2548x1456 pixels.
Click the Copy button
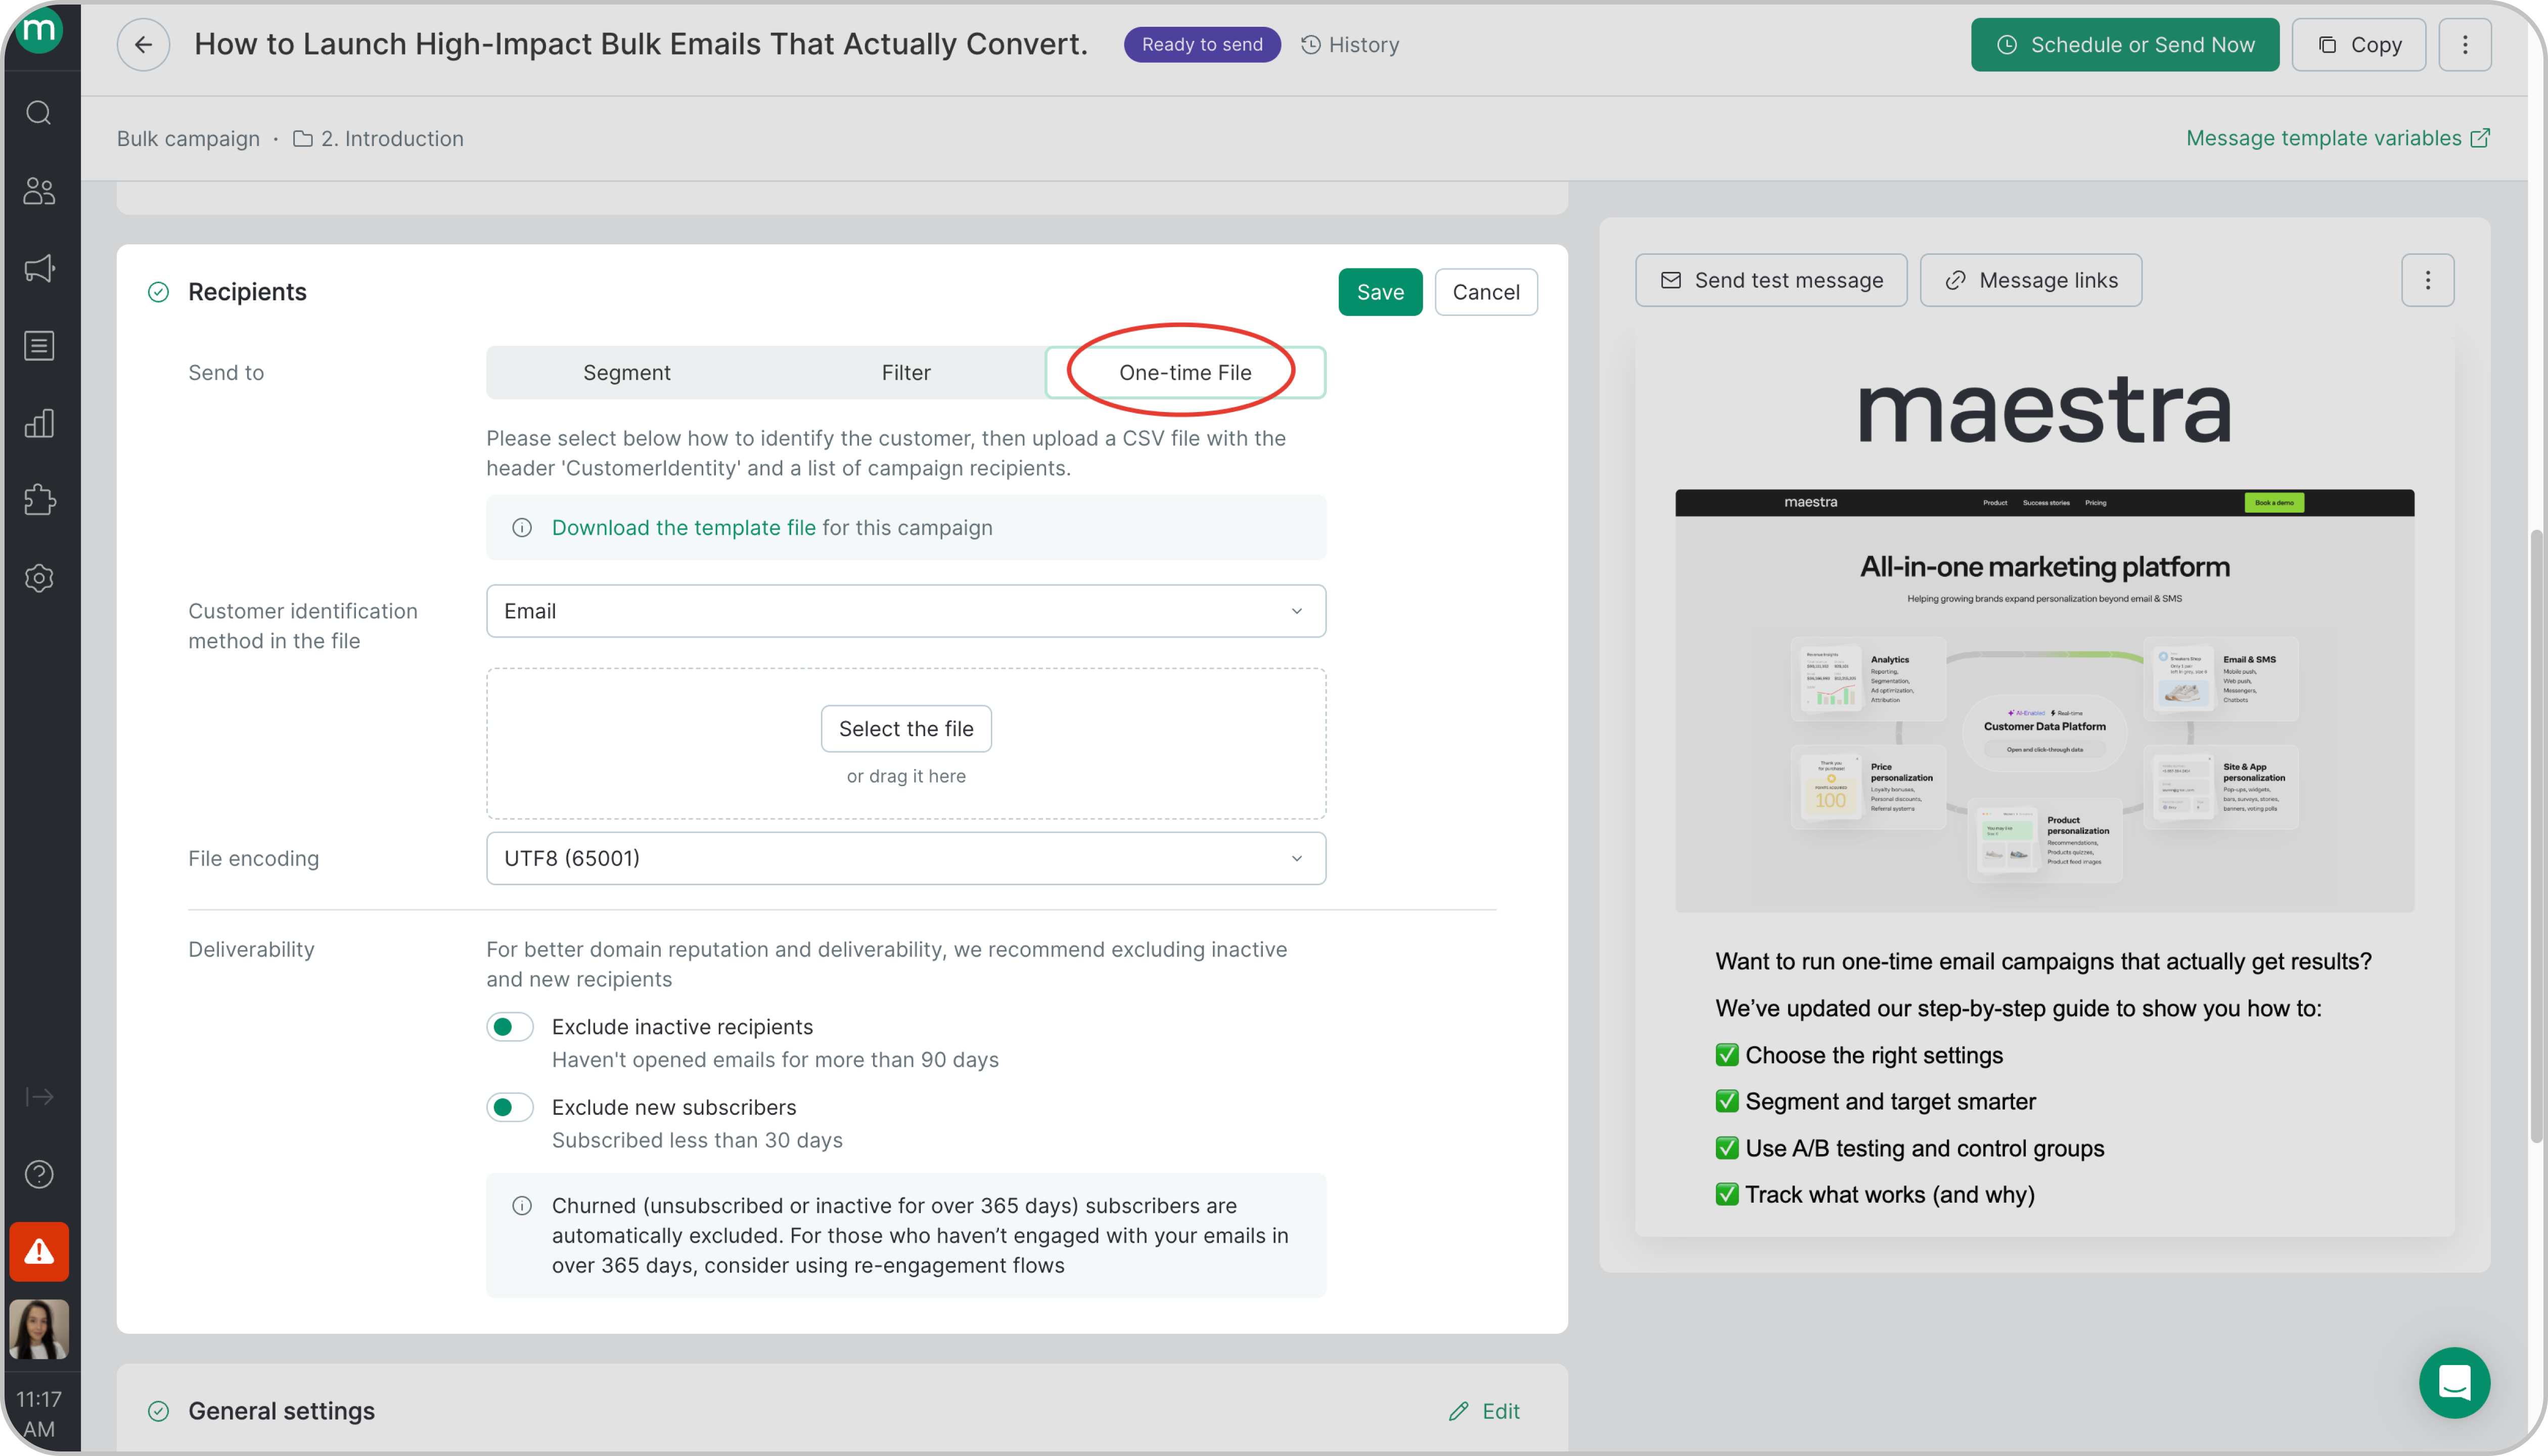(2358, 45)
